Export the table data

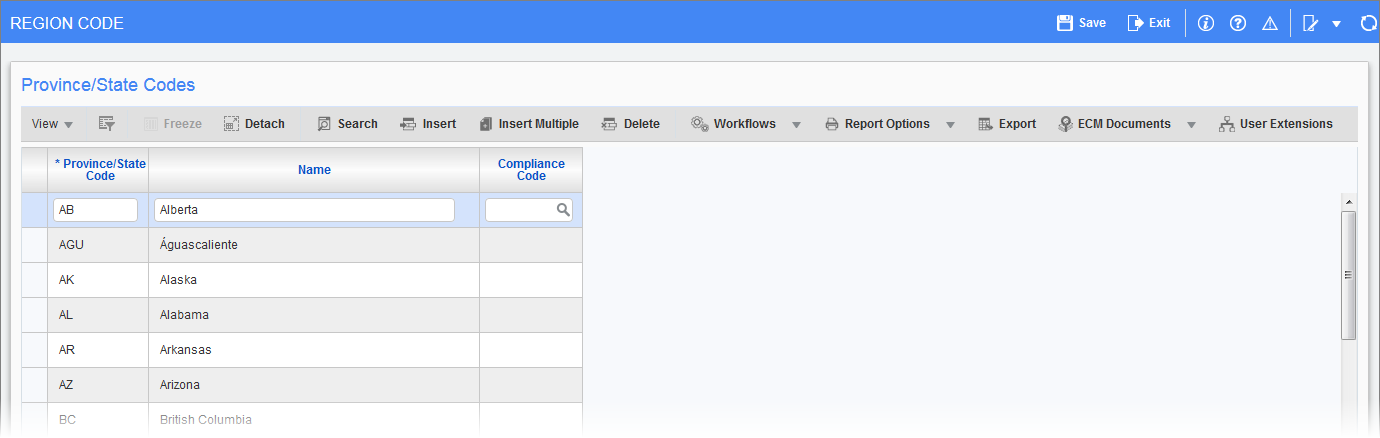point(1007,124)
